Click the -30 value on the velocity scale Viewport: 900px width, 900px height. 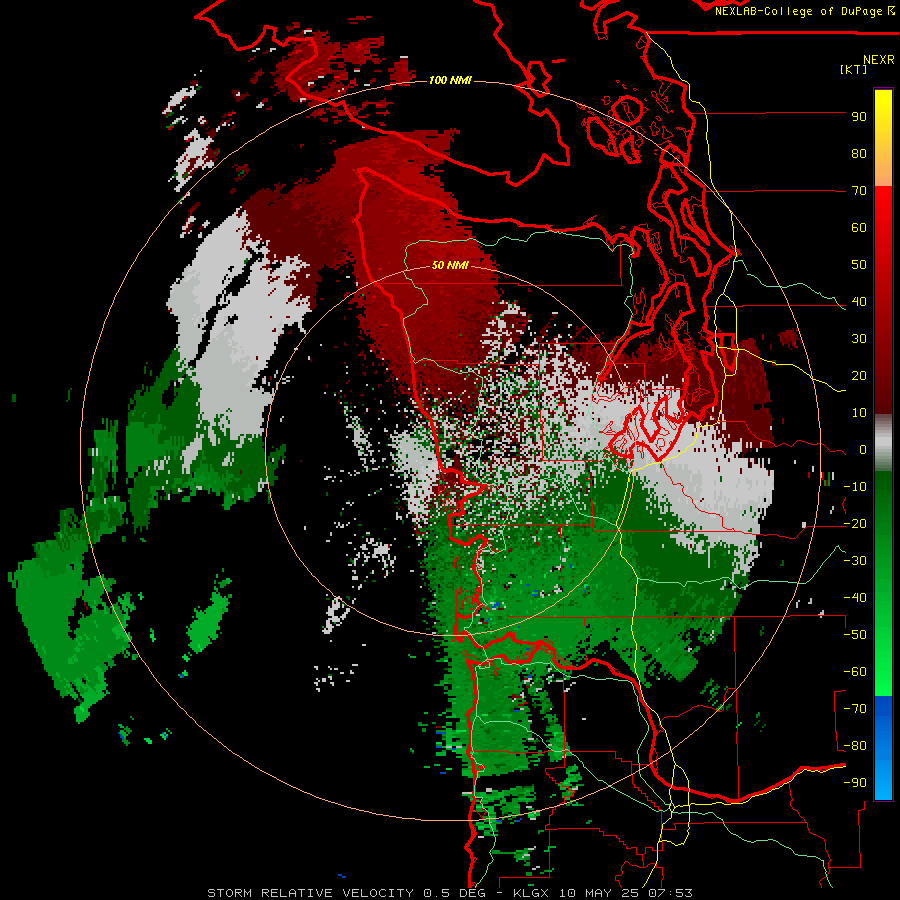(855, 561)
